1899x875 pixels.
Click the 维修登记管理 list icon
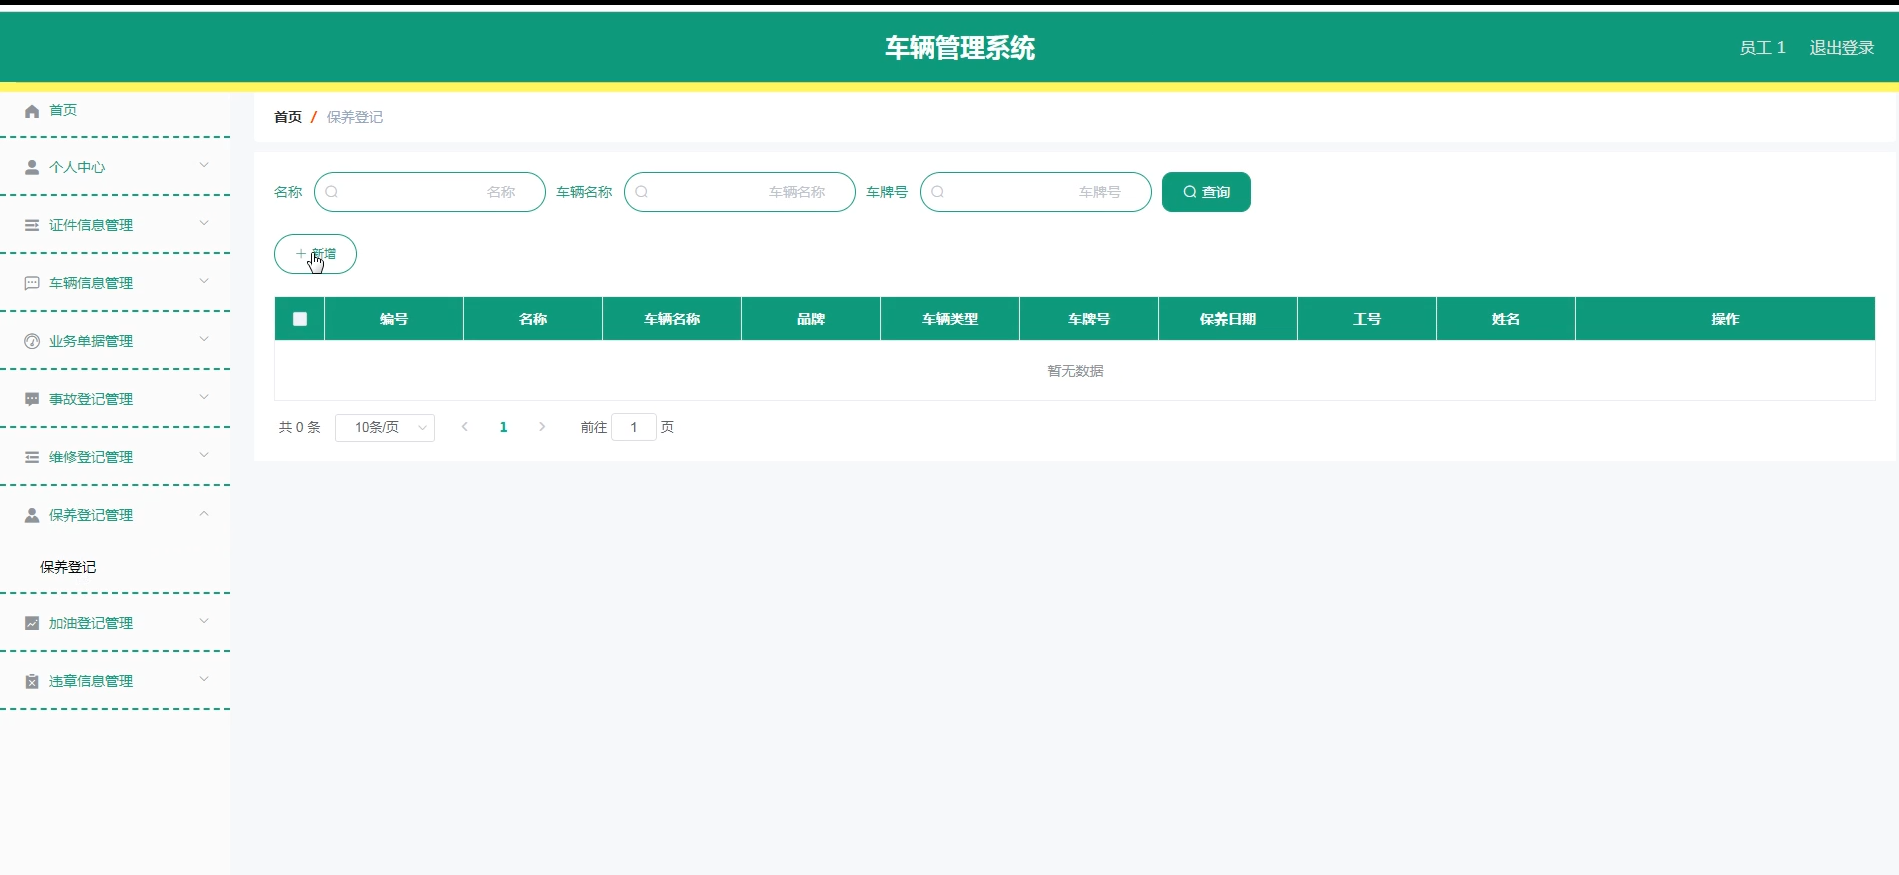pos(32,457)
